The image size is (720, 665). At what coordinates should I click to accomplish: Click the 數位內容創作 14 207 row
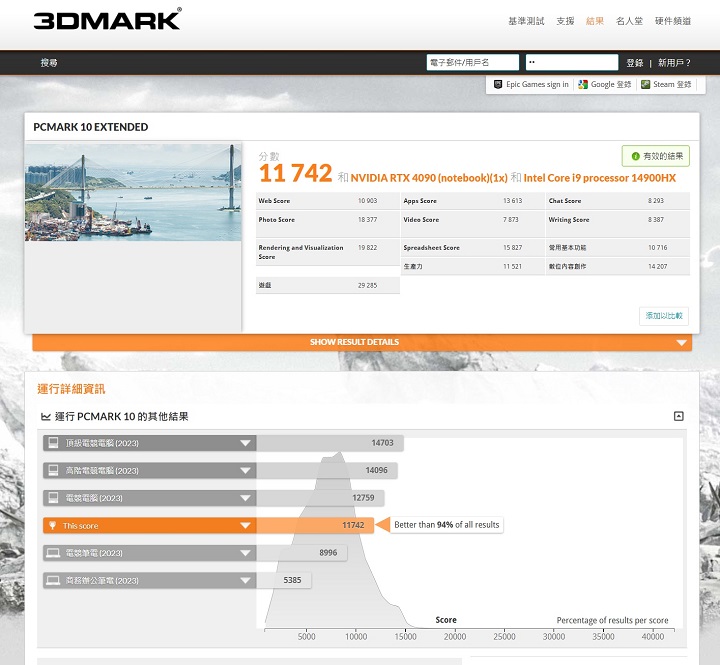point(618,266)
